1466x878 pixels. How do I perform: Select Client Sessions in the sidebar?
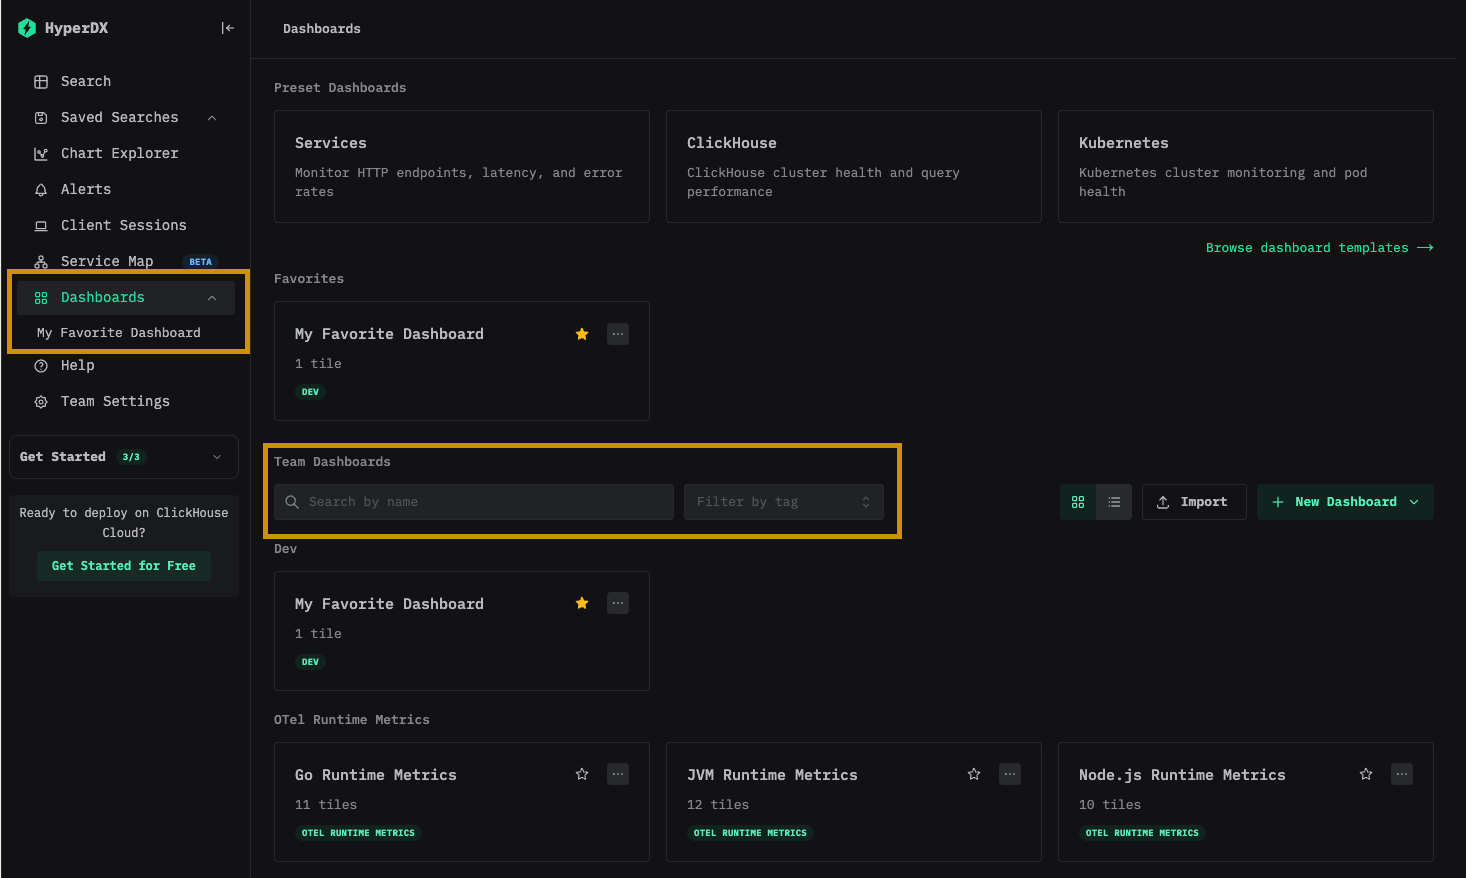click(x=123, y=225)
